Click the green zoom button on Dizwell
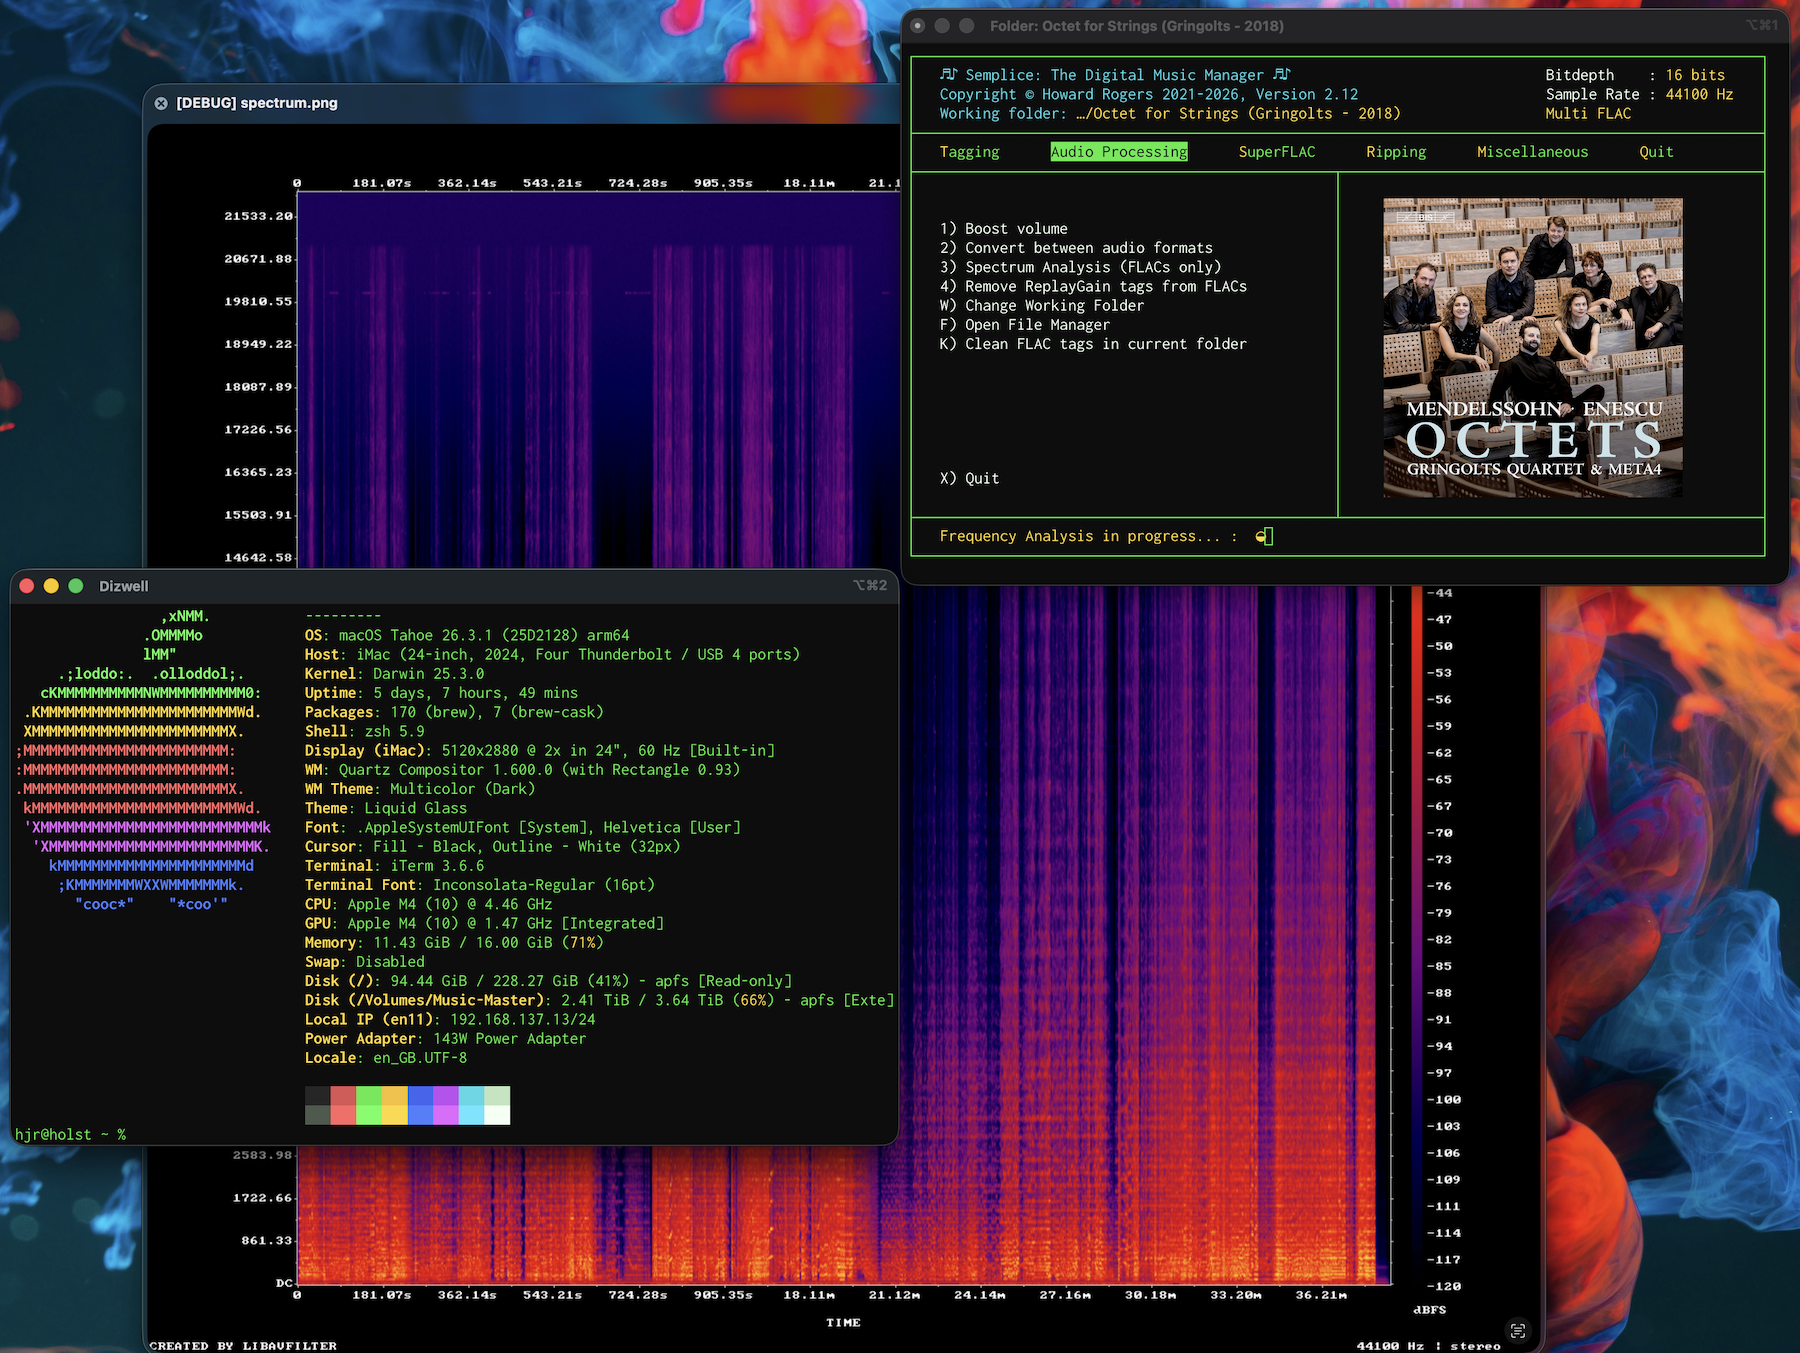This screenshot has width=1800, height=1353. (76, 586)
